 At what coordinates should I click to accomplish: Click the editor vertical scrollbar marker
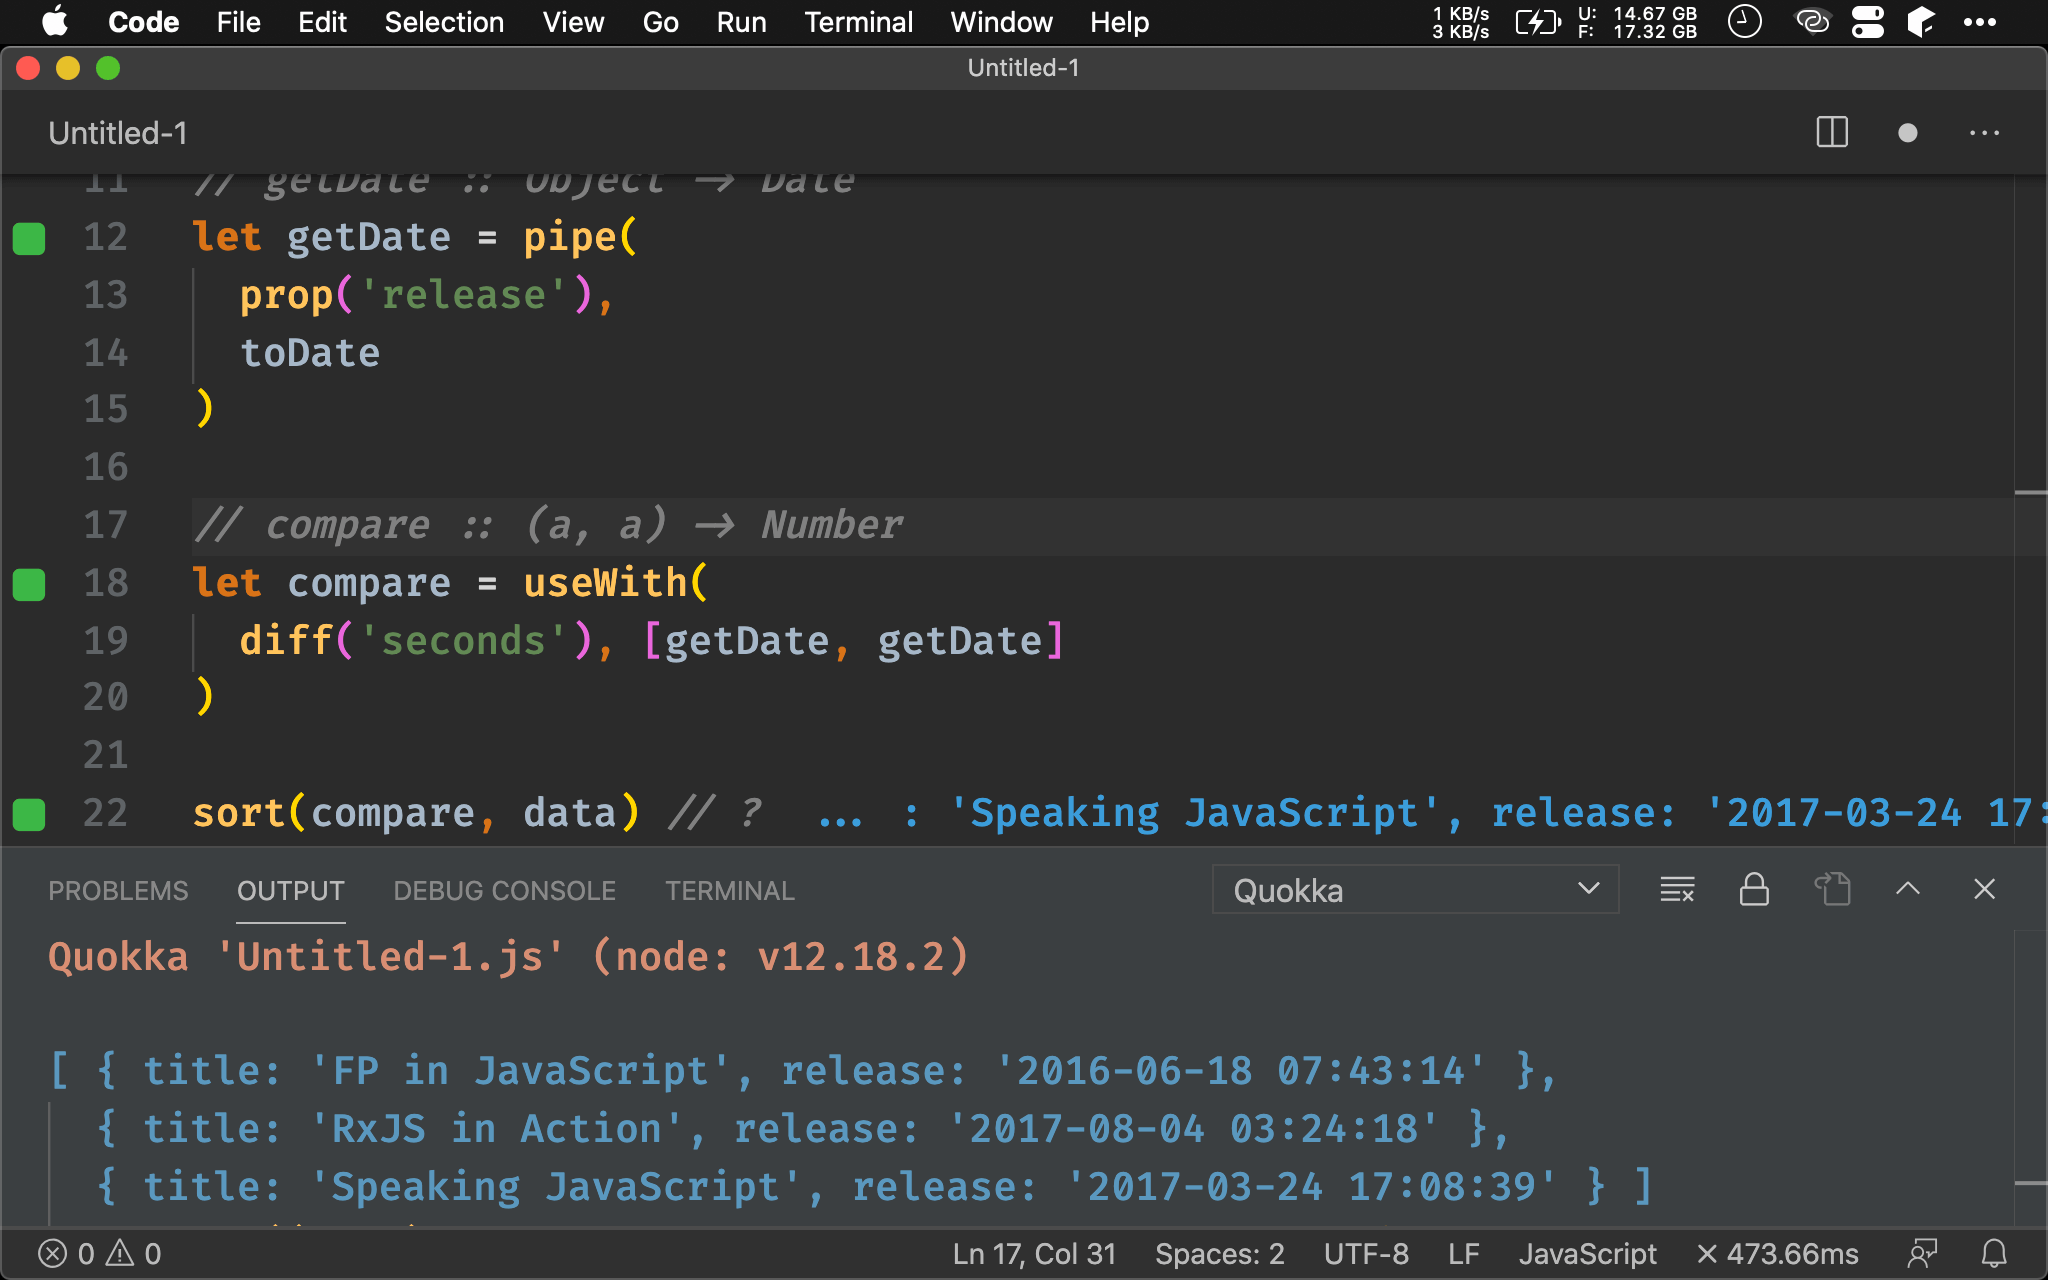[2030, 493]
